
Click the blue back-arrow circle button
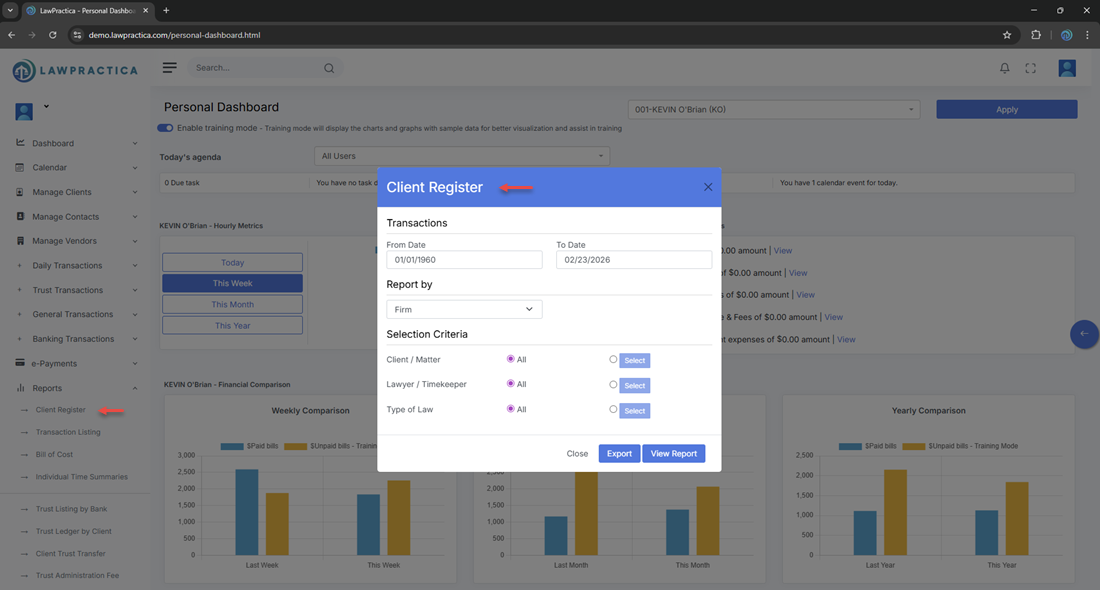pyautogui.click(x=1084, y=334)
